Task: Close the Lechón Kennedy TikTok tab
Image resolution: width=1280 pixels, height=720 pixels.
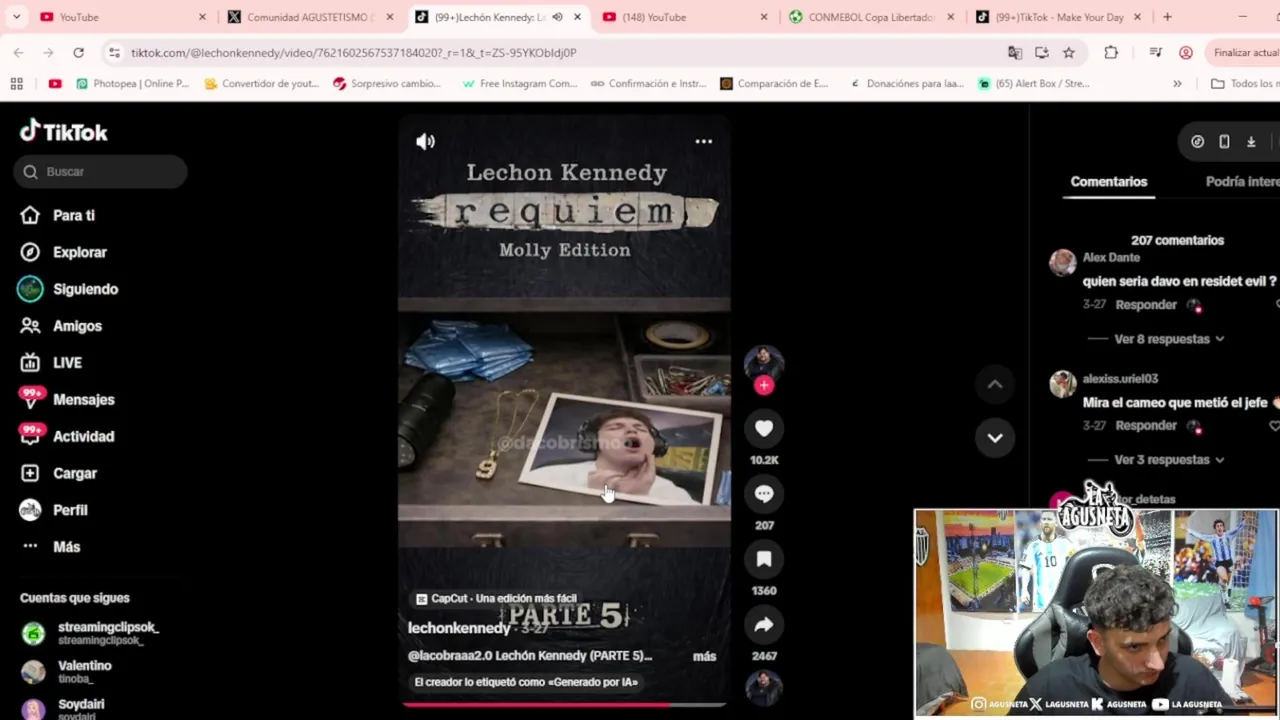Action: (x=578, y=17)
